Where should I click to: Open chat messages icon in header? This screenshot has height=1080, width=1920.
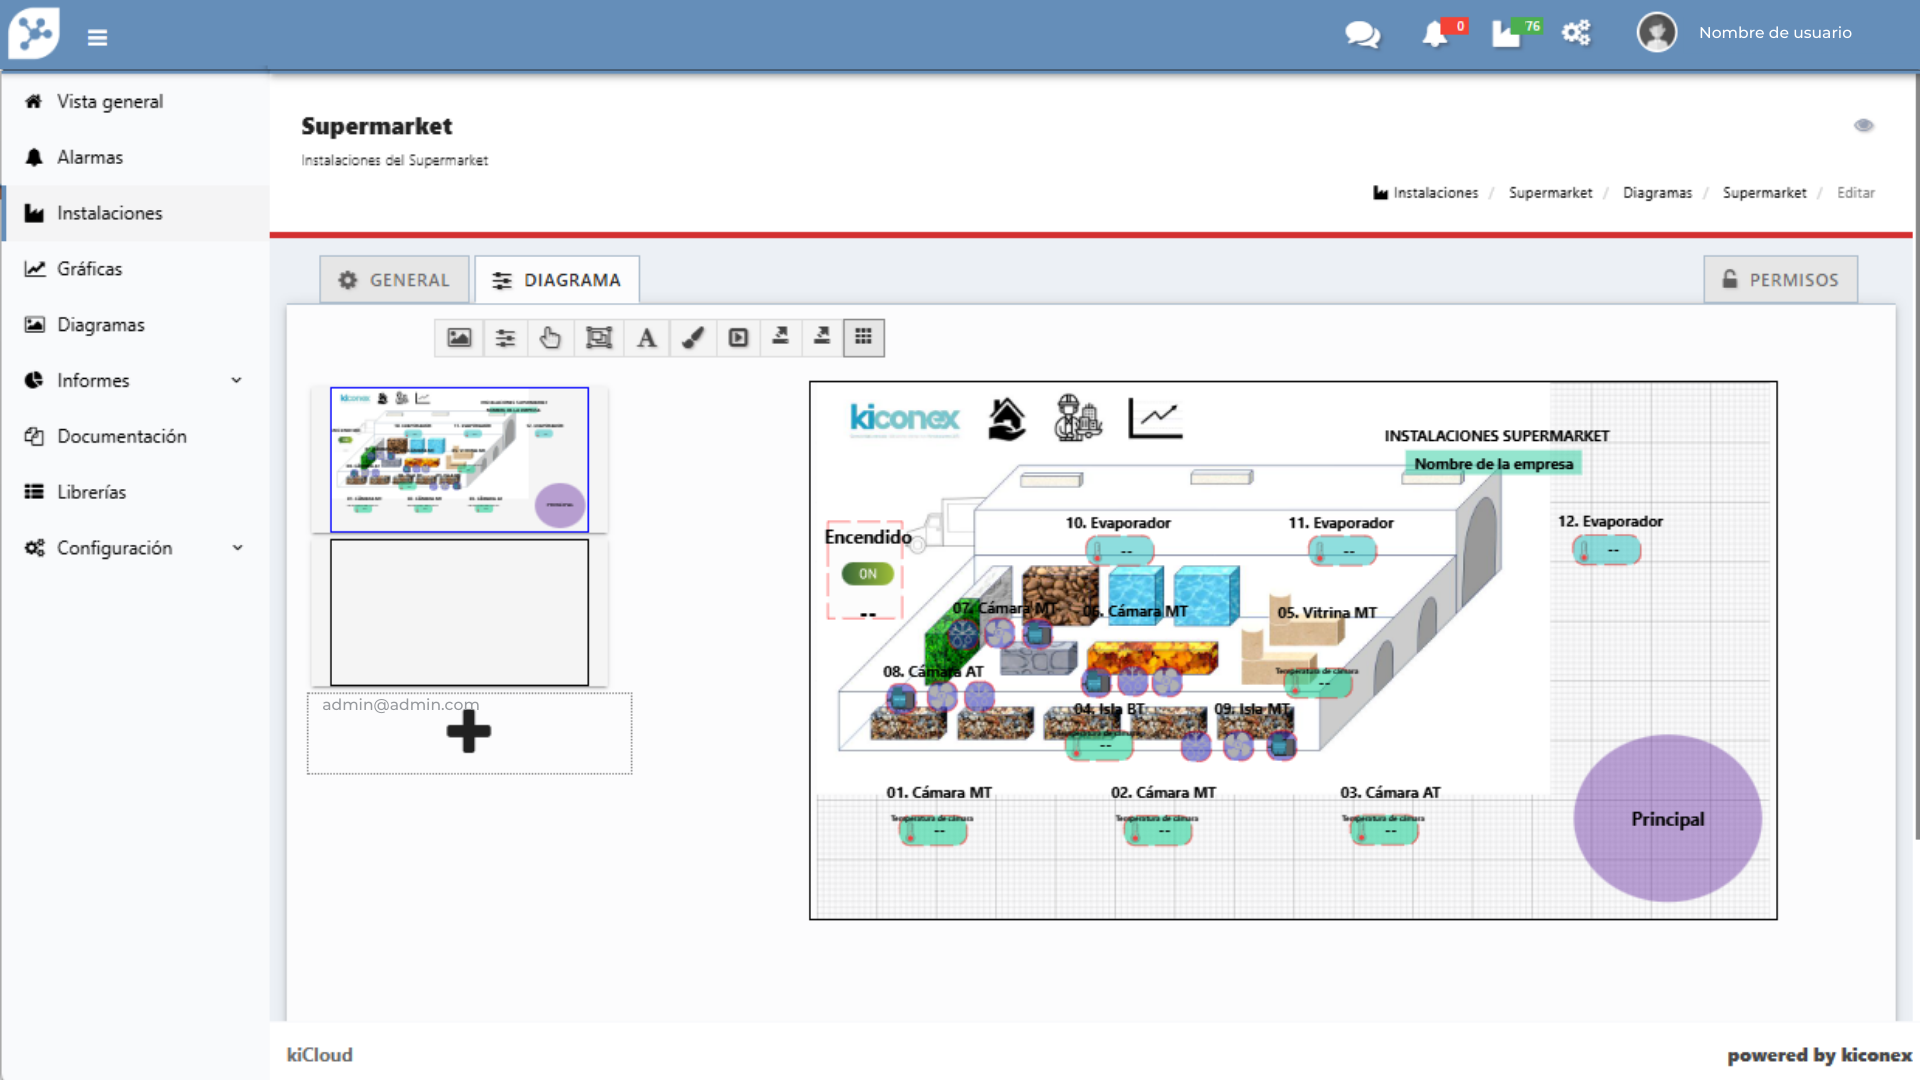pyautogui.click(x=1362, y=34)
